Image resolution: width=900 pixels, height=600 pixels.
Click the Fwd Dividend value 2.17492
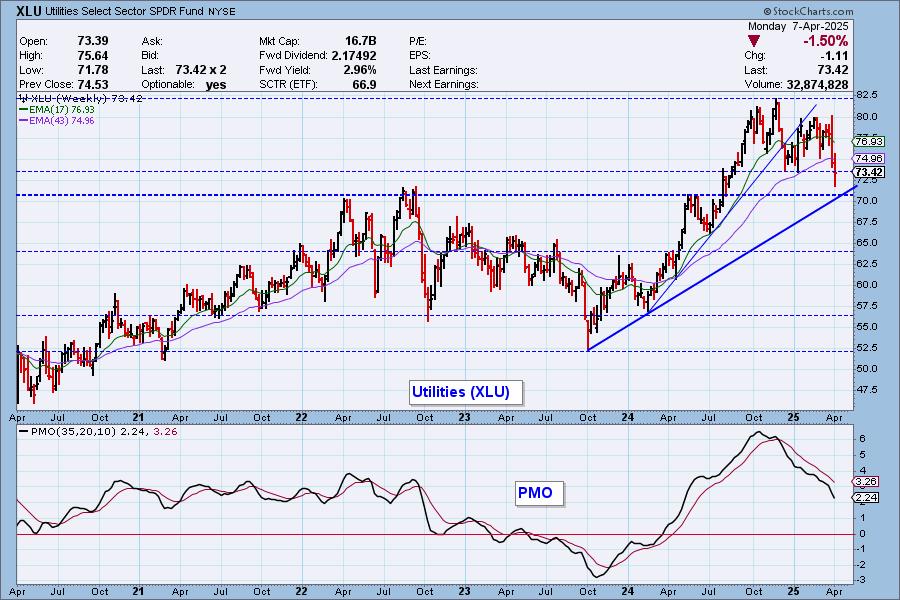[x=354, y=56]
